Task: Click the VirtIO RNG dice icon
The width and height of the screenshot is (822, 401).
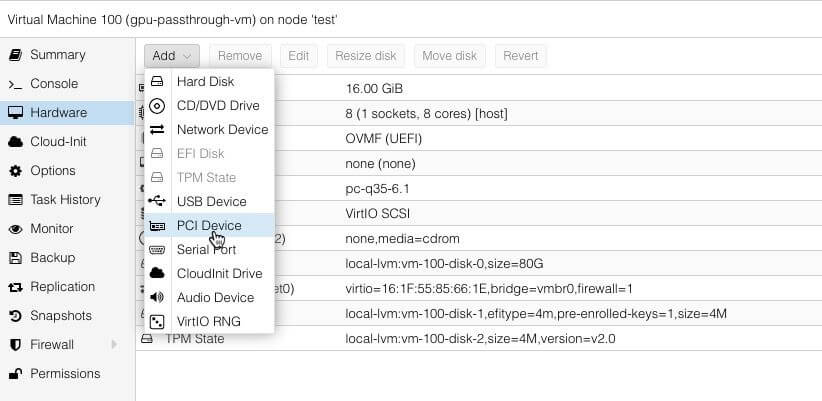Action: (x=157, y=321)
